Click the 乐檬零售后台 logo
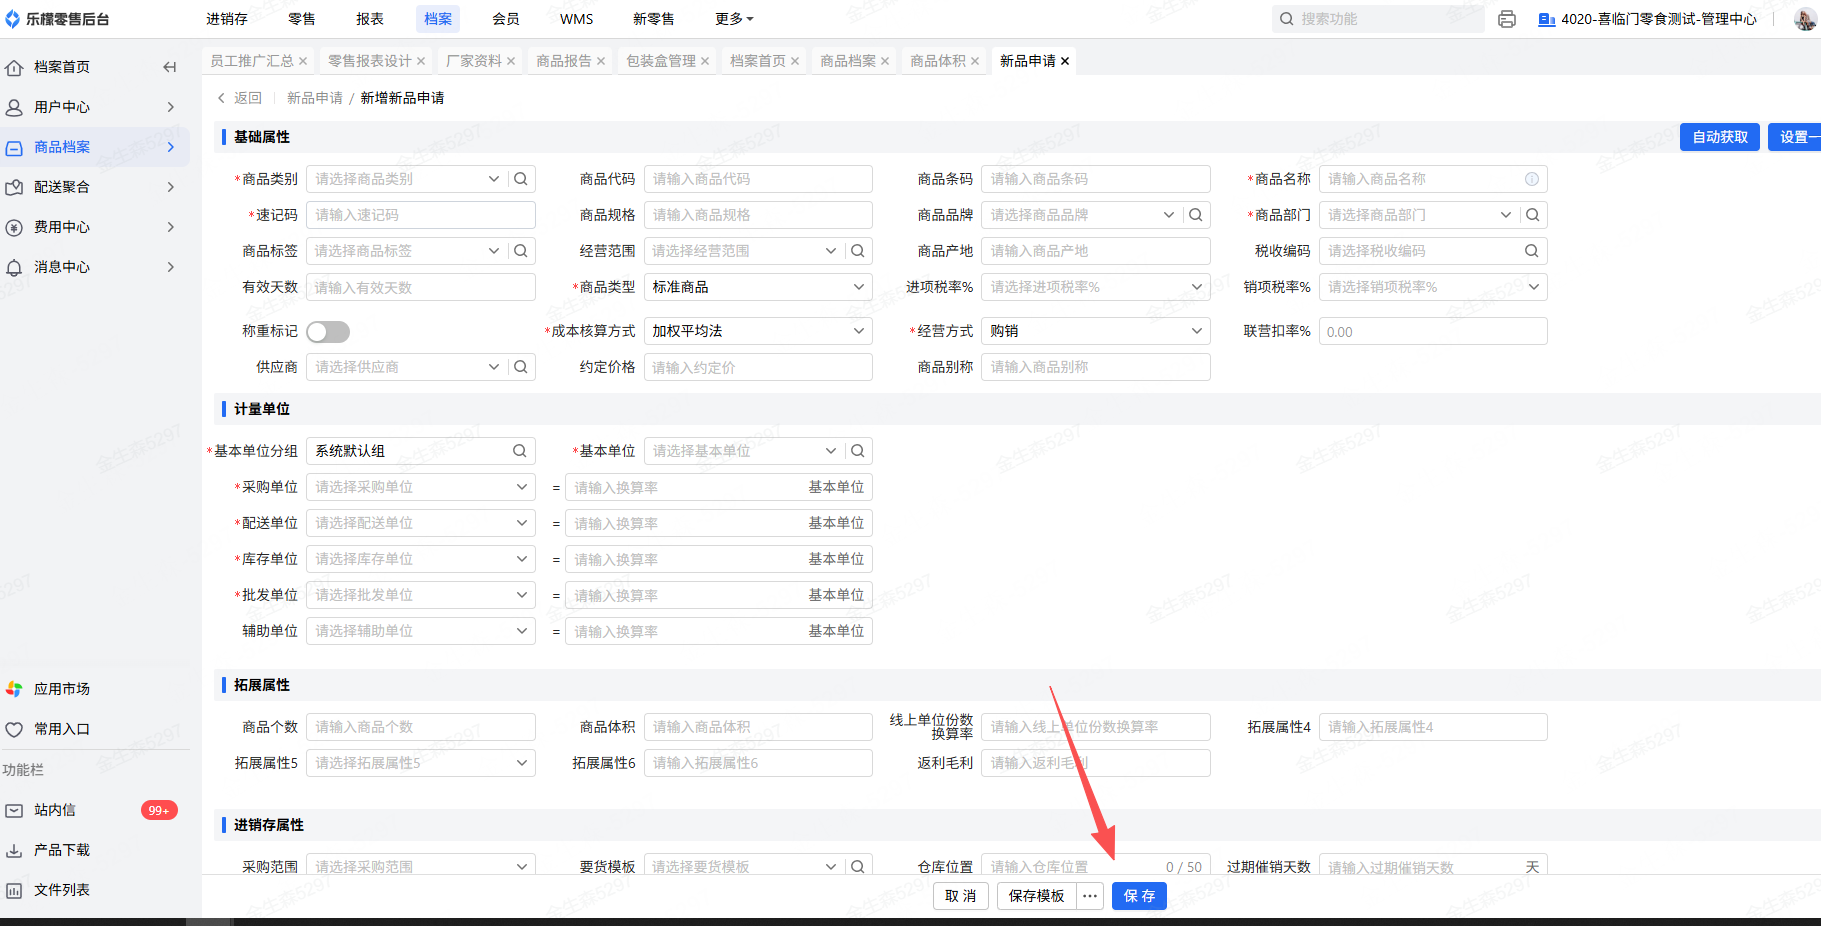Screen dimensions: 1821x926 [x=57, y=19]
